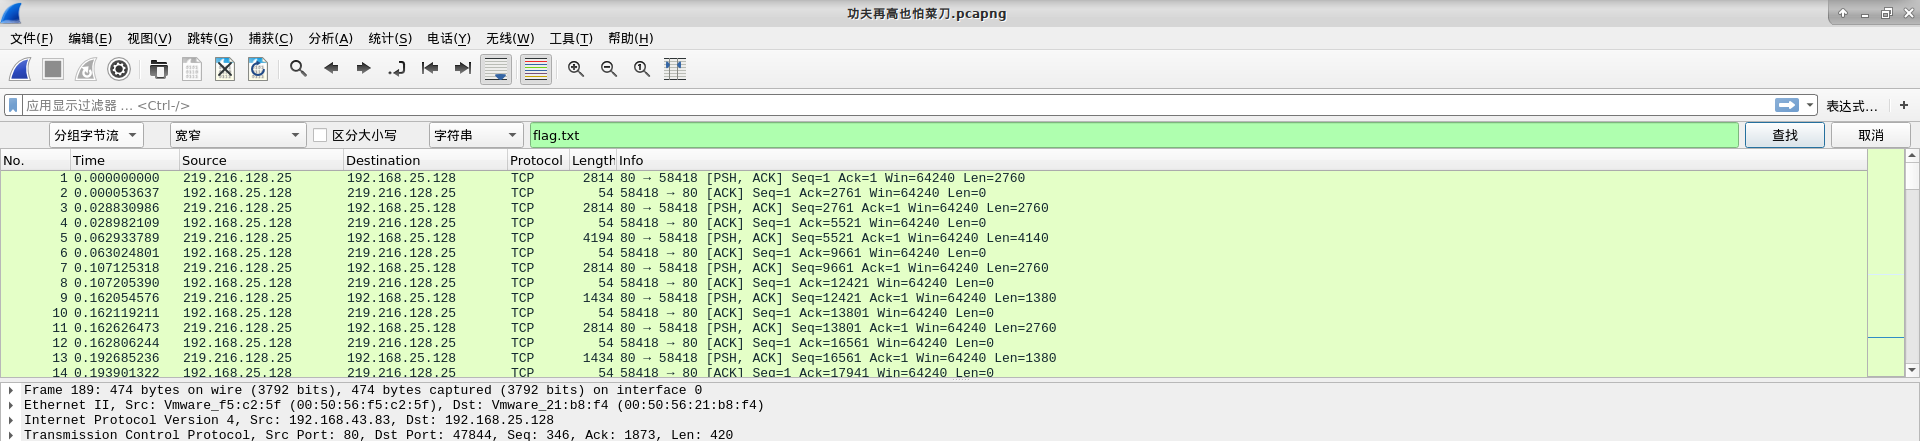The width and height of the screenshot is (1920, 441).
Task: Toggle packet list colorization
Action: tap(536, 69)
